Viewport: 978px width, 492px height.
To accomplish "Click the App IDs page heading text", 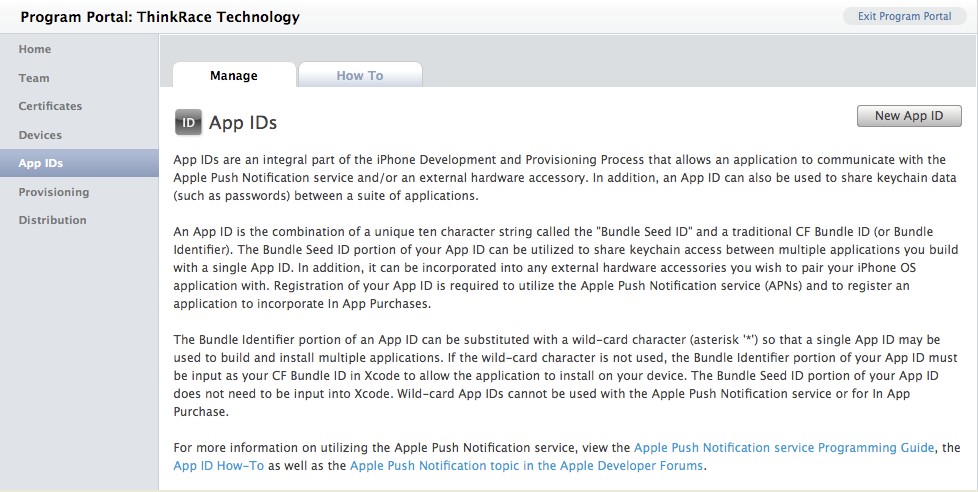I will coord(243,123).
